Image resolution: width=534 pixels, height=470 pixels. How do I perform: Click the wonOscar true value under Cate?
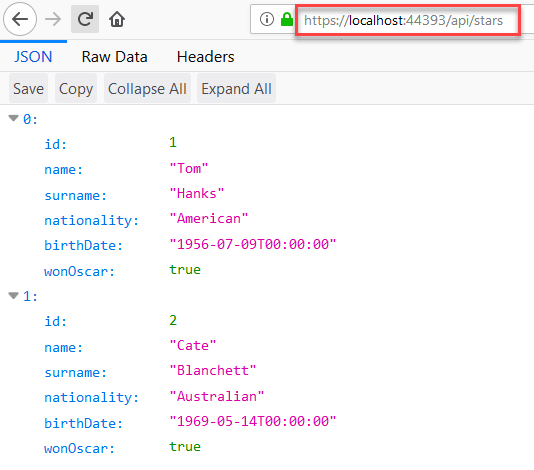[185, 446]
